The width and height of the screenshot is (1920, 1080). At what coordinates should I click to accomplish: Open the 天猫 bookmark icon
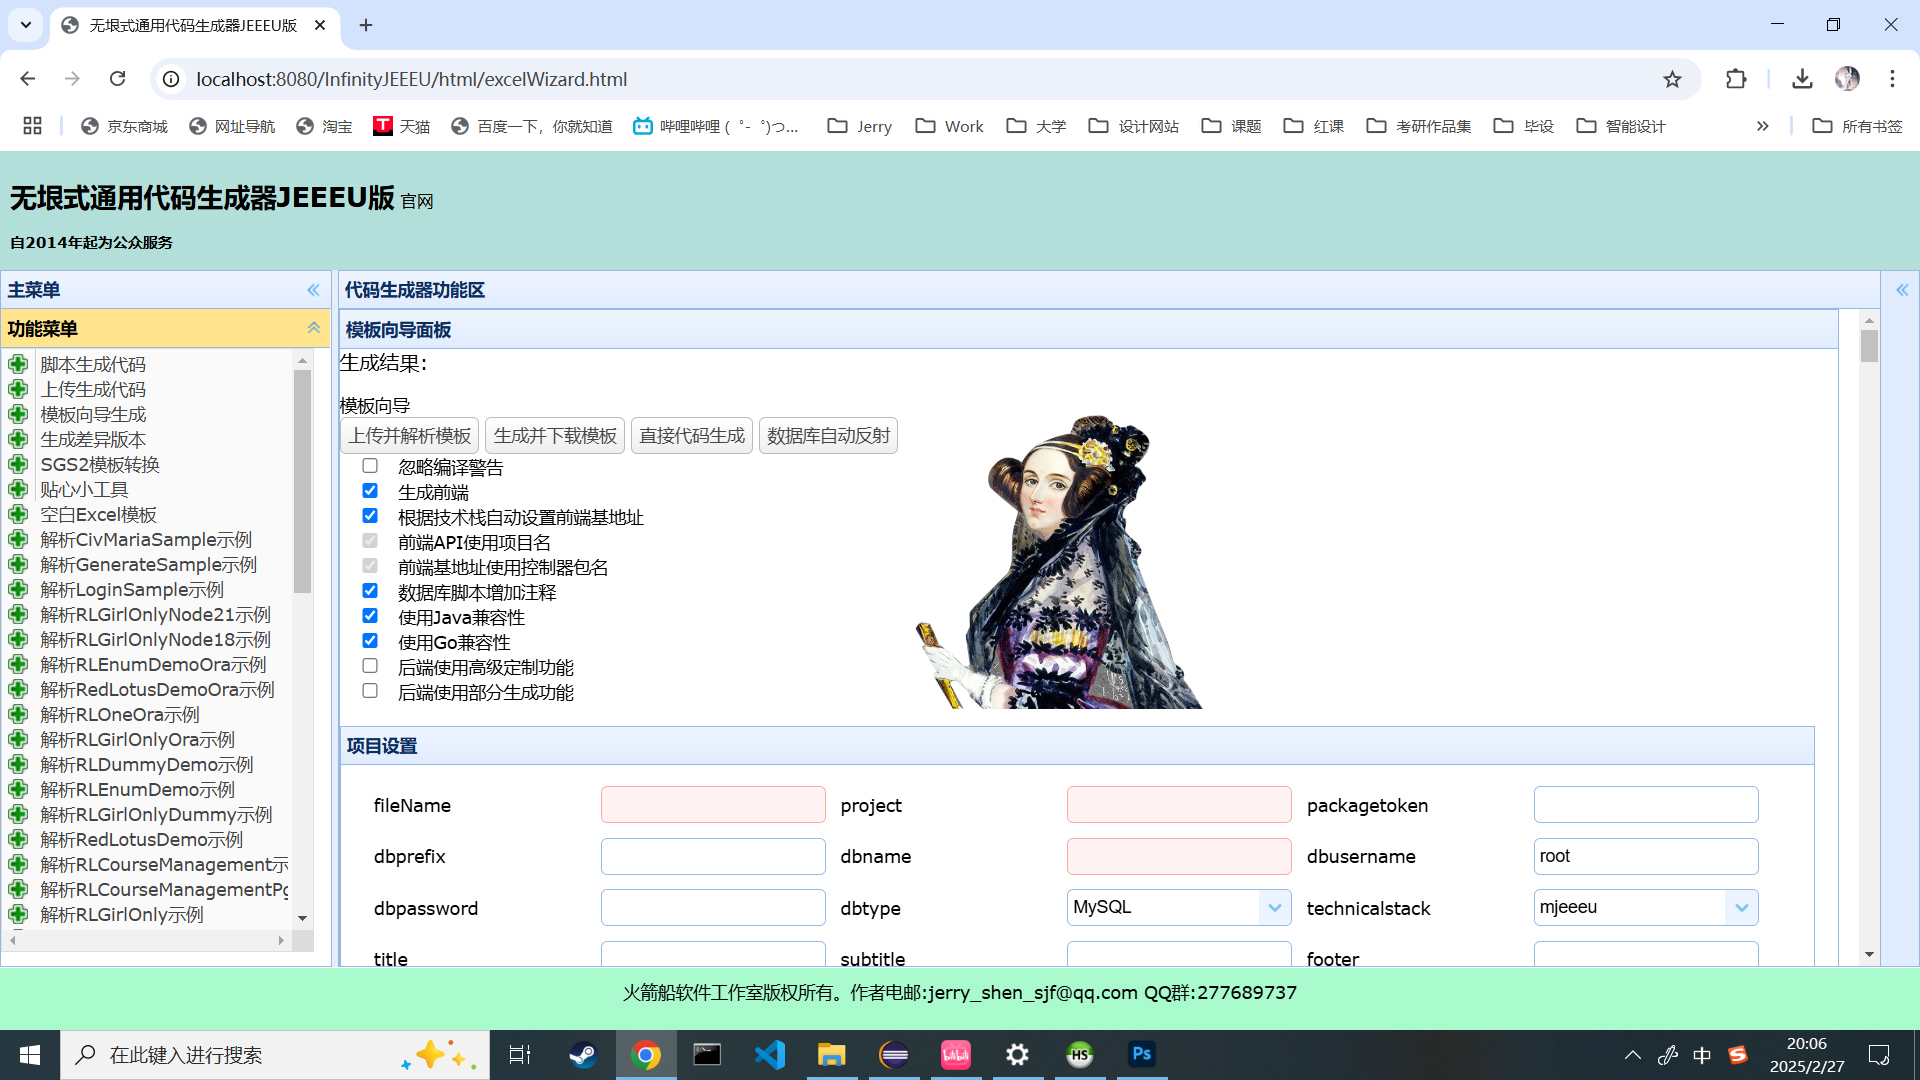(381, 126)
